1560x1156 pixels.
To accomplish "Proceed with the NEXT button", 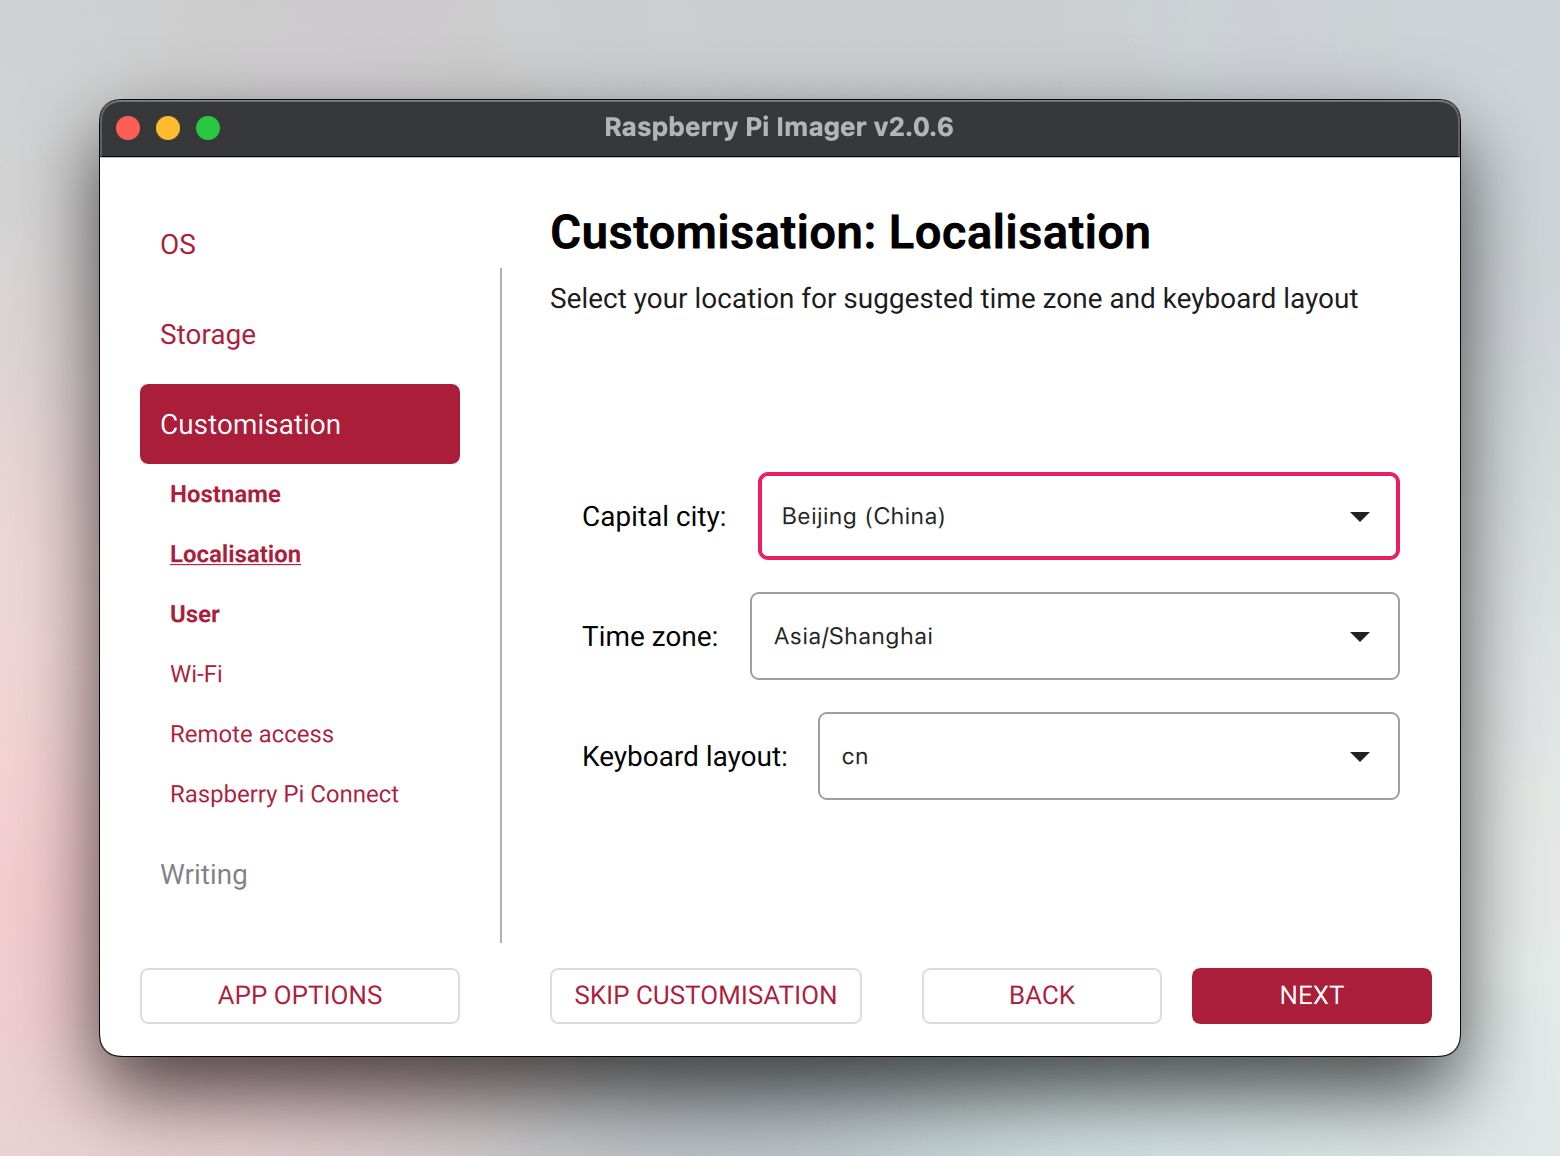I will pyautogui.click(x=1312, y=996).
